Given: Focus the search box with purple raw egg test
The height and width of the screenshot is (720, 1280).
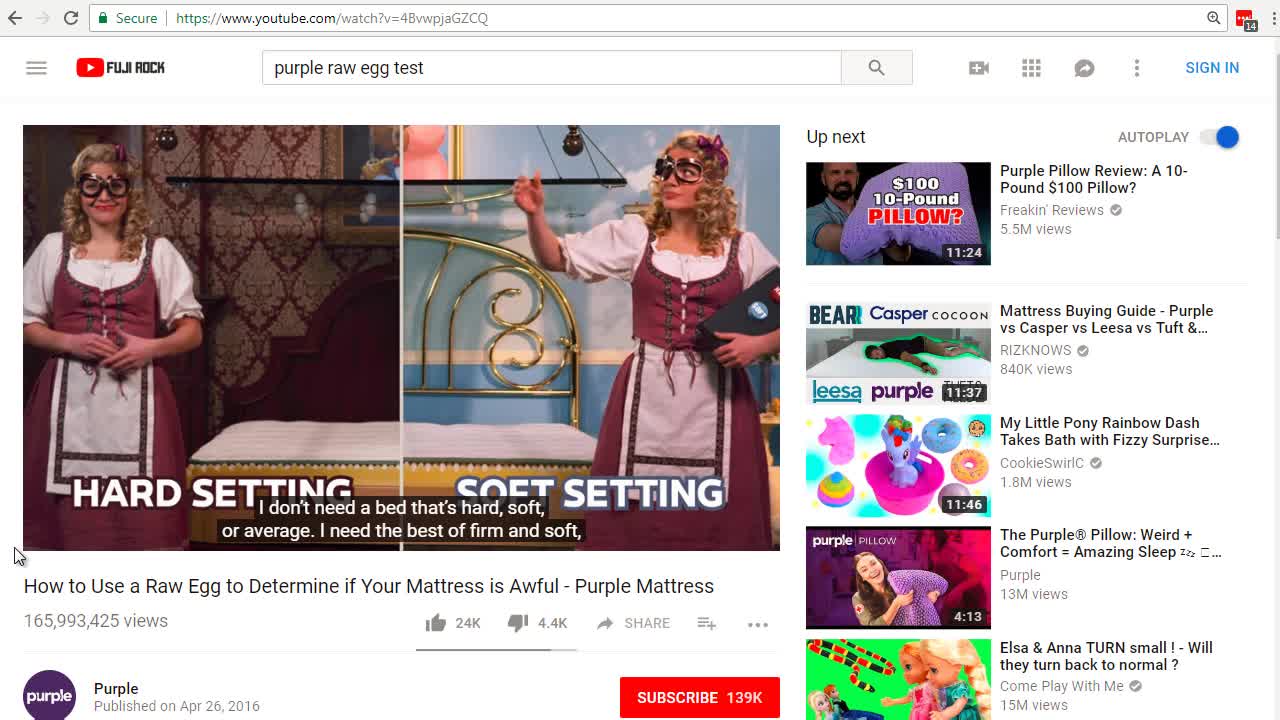Looking at the screenshot, I should 552,68.
